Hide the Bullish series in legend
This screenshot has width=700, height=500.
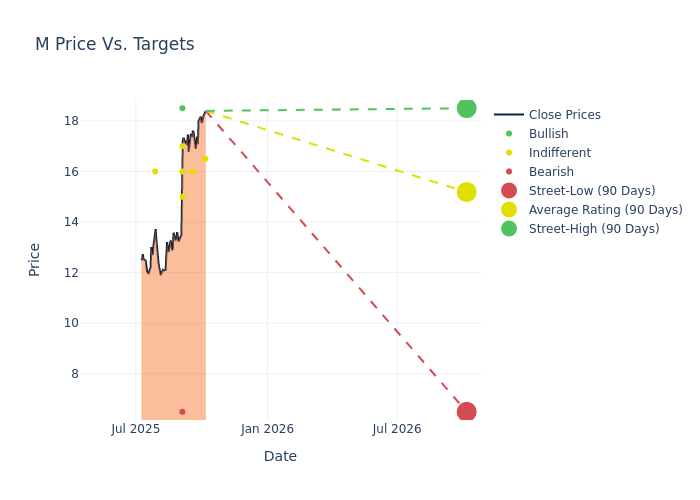click(548, 134)
